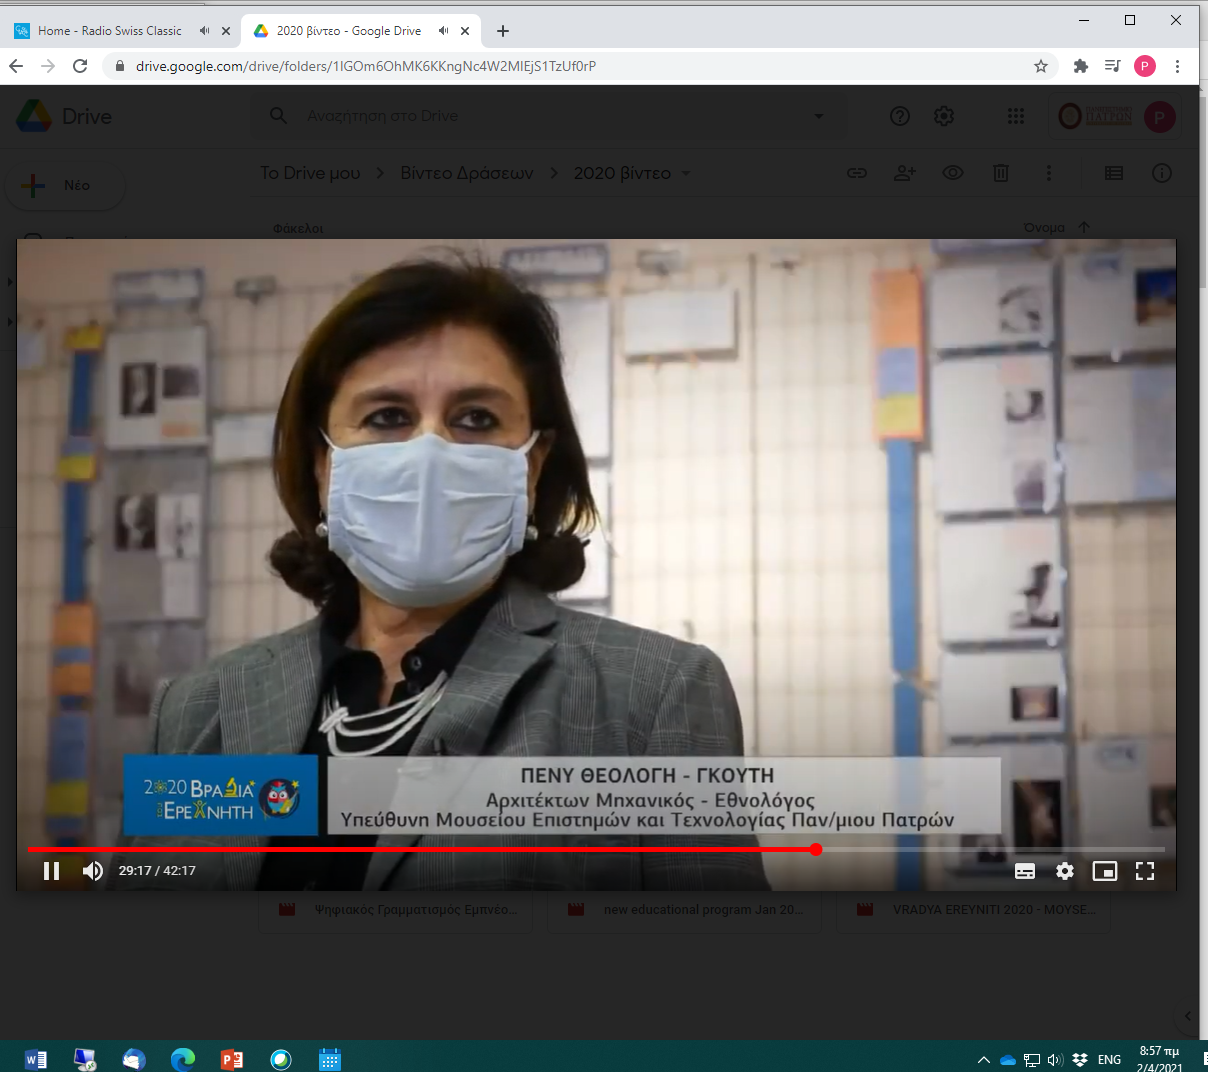The width and height of the screenshot is (1208, 1072).
Task: Open Microsoft Edge from the taskbar
Action: pos(183,1059)
